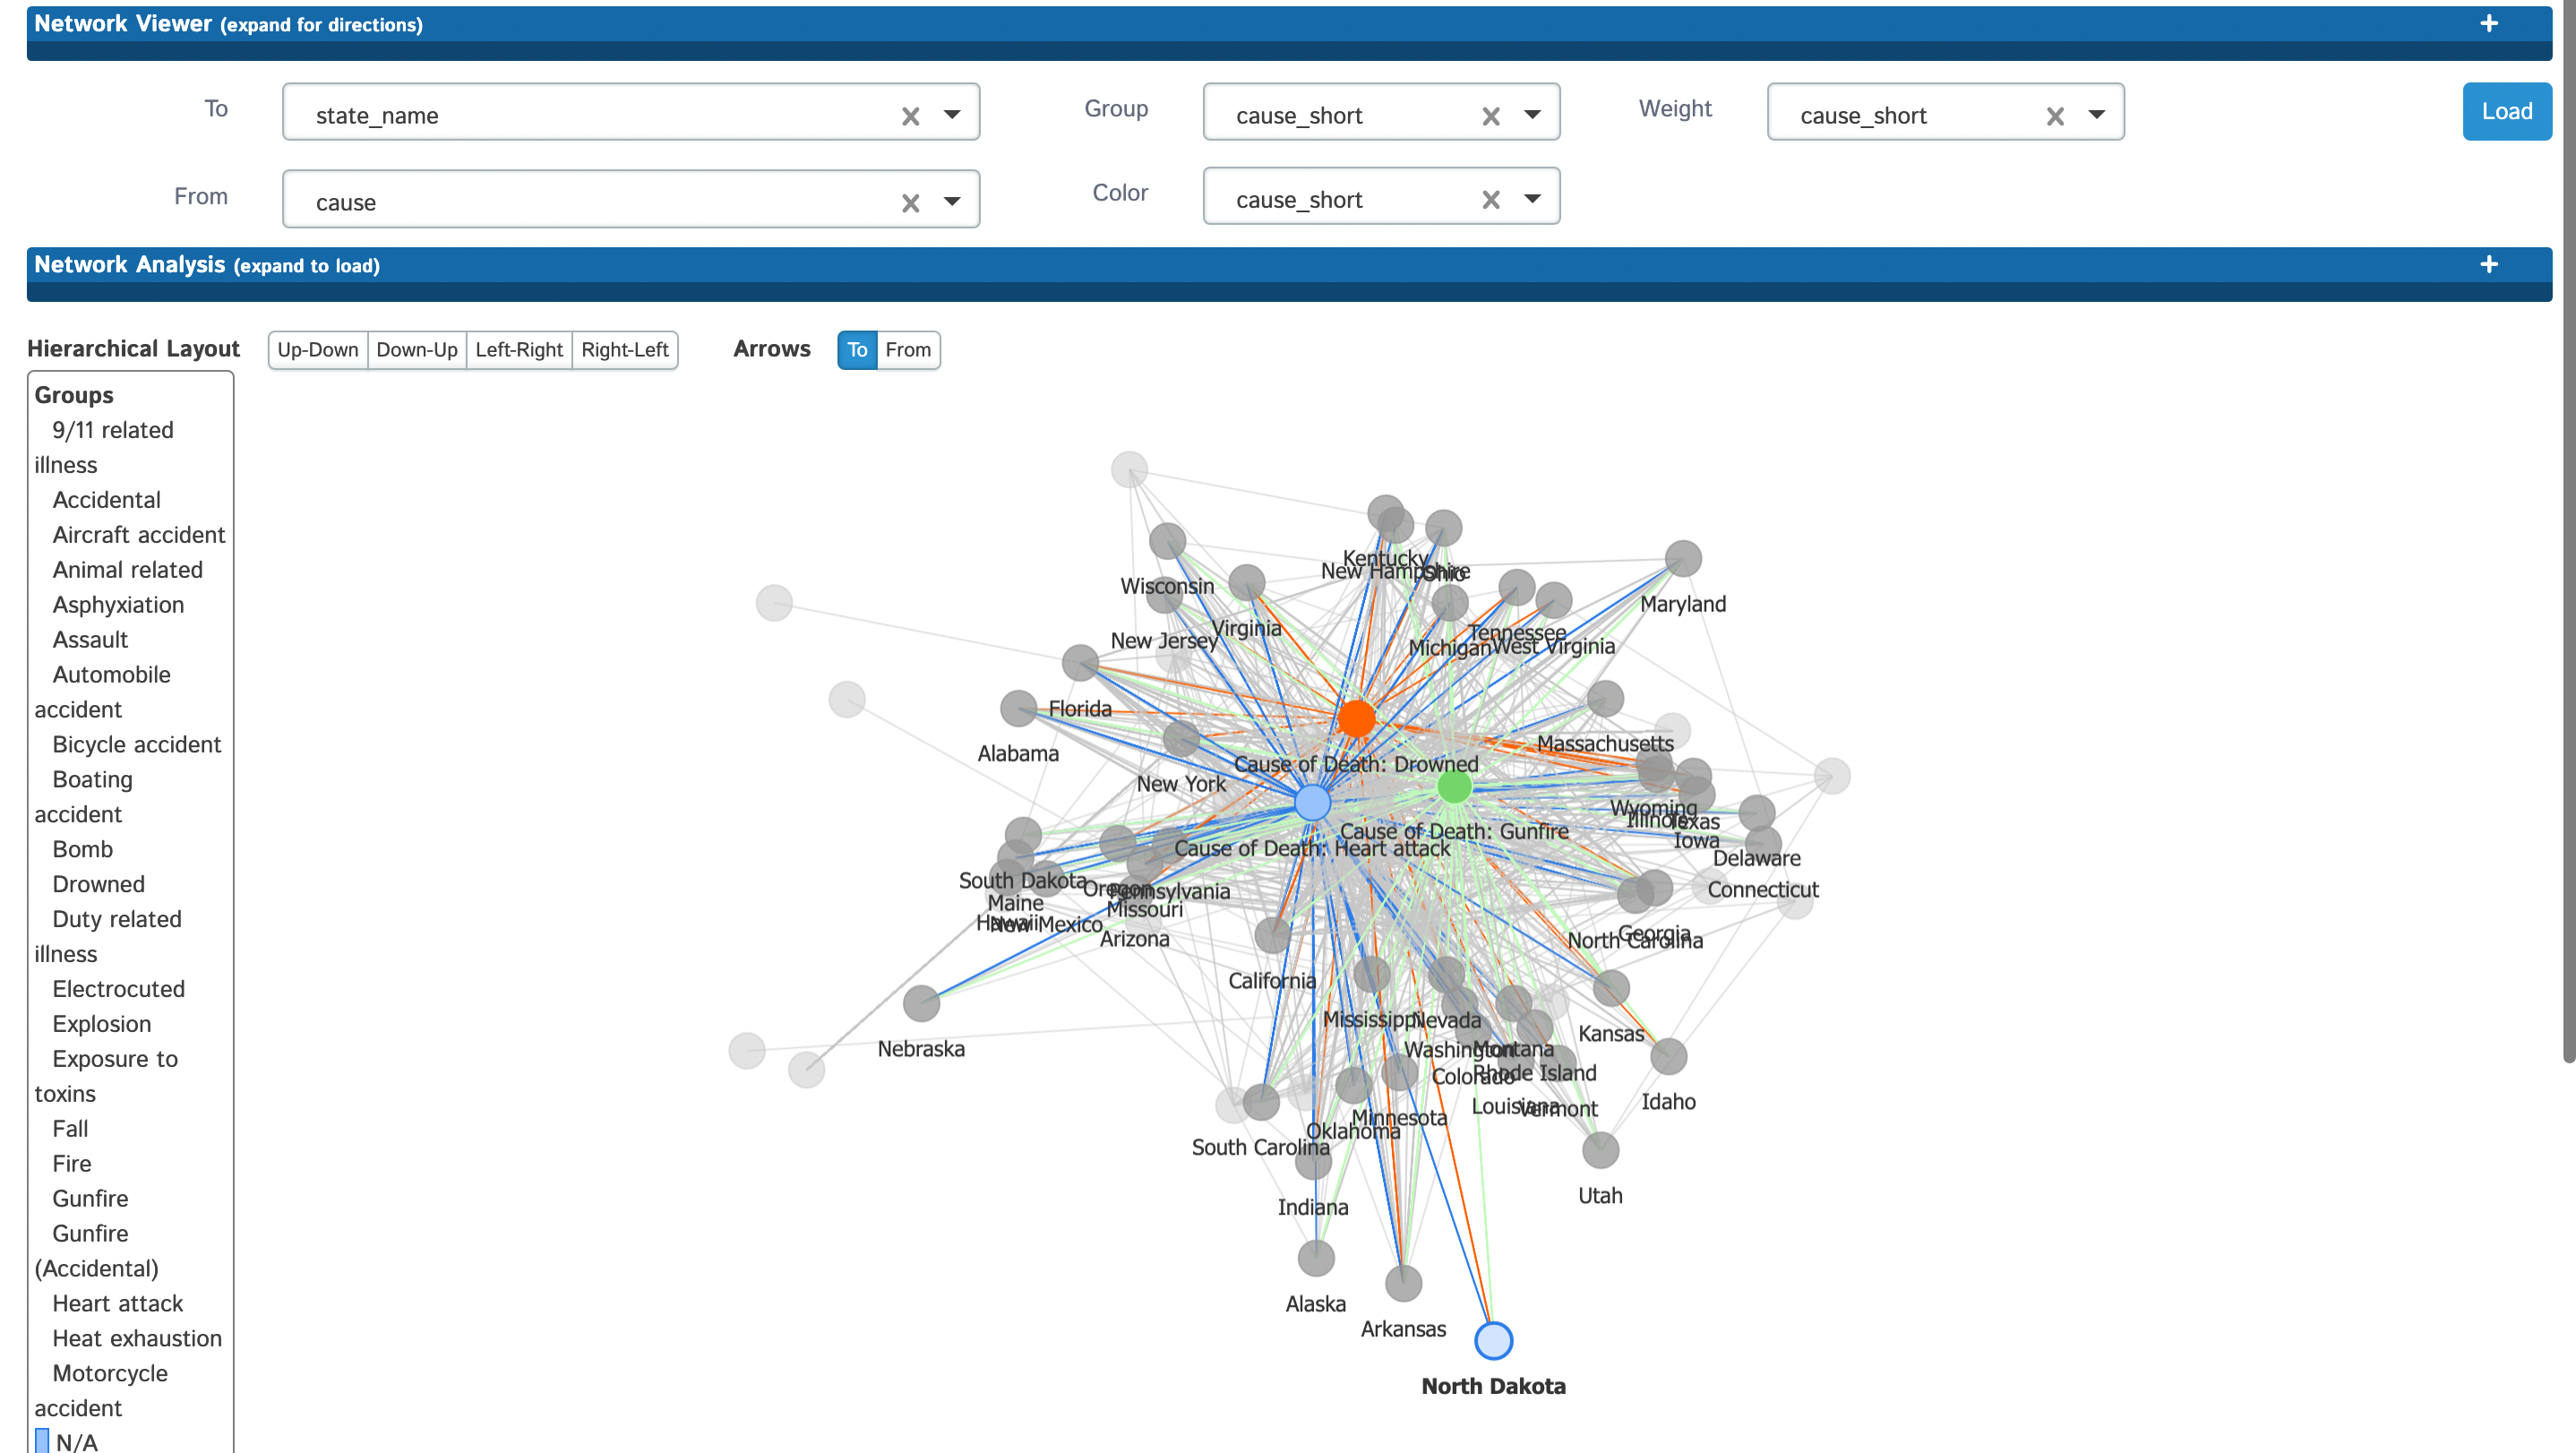The width and height of the screenshot is (2576, 1453).
Task: Expand Network Analysis panel with plus icon
Action: pos(2488,264)
